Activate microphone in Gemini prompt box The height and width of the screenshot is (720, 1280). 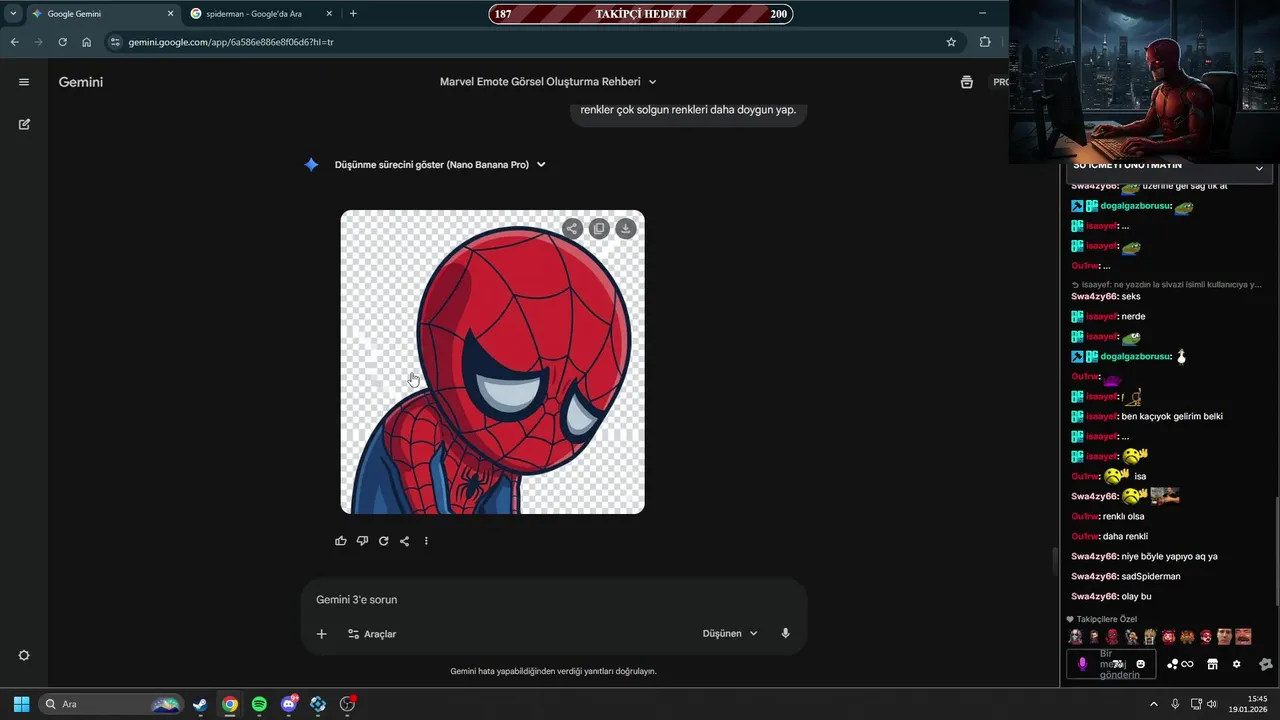[x=785, y=633]
